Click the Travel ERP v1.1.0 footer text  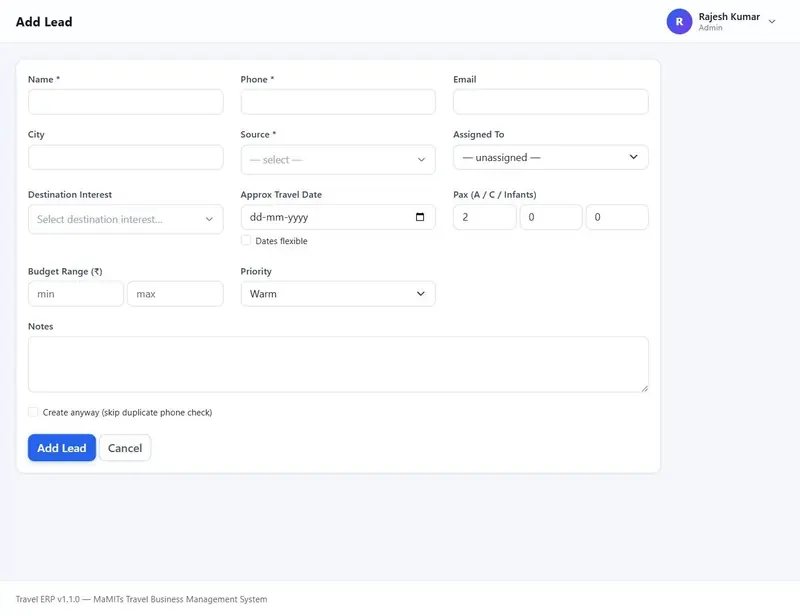click(141, 599)
